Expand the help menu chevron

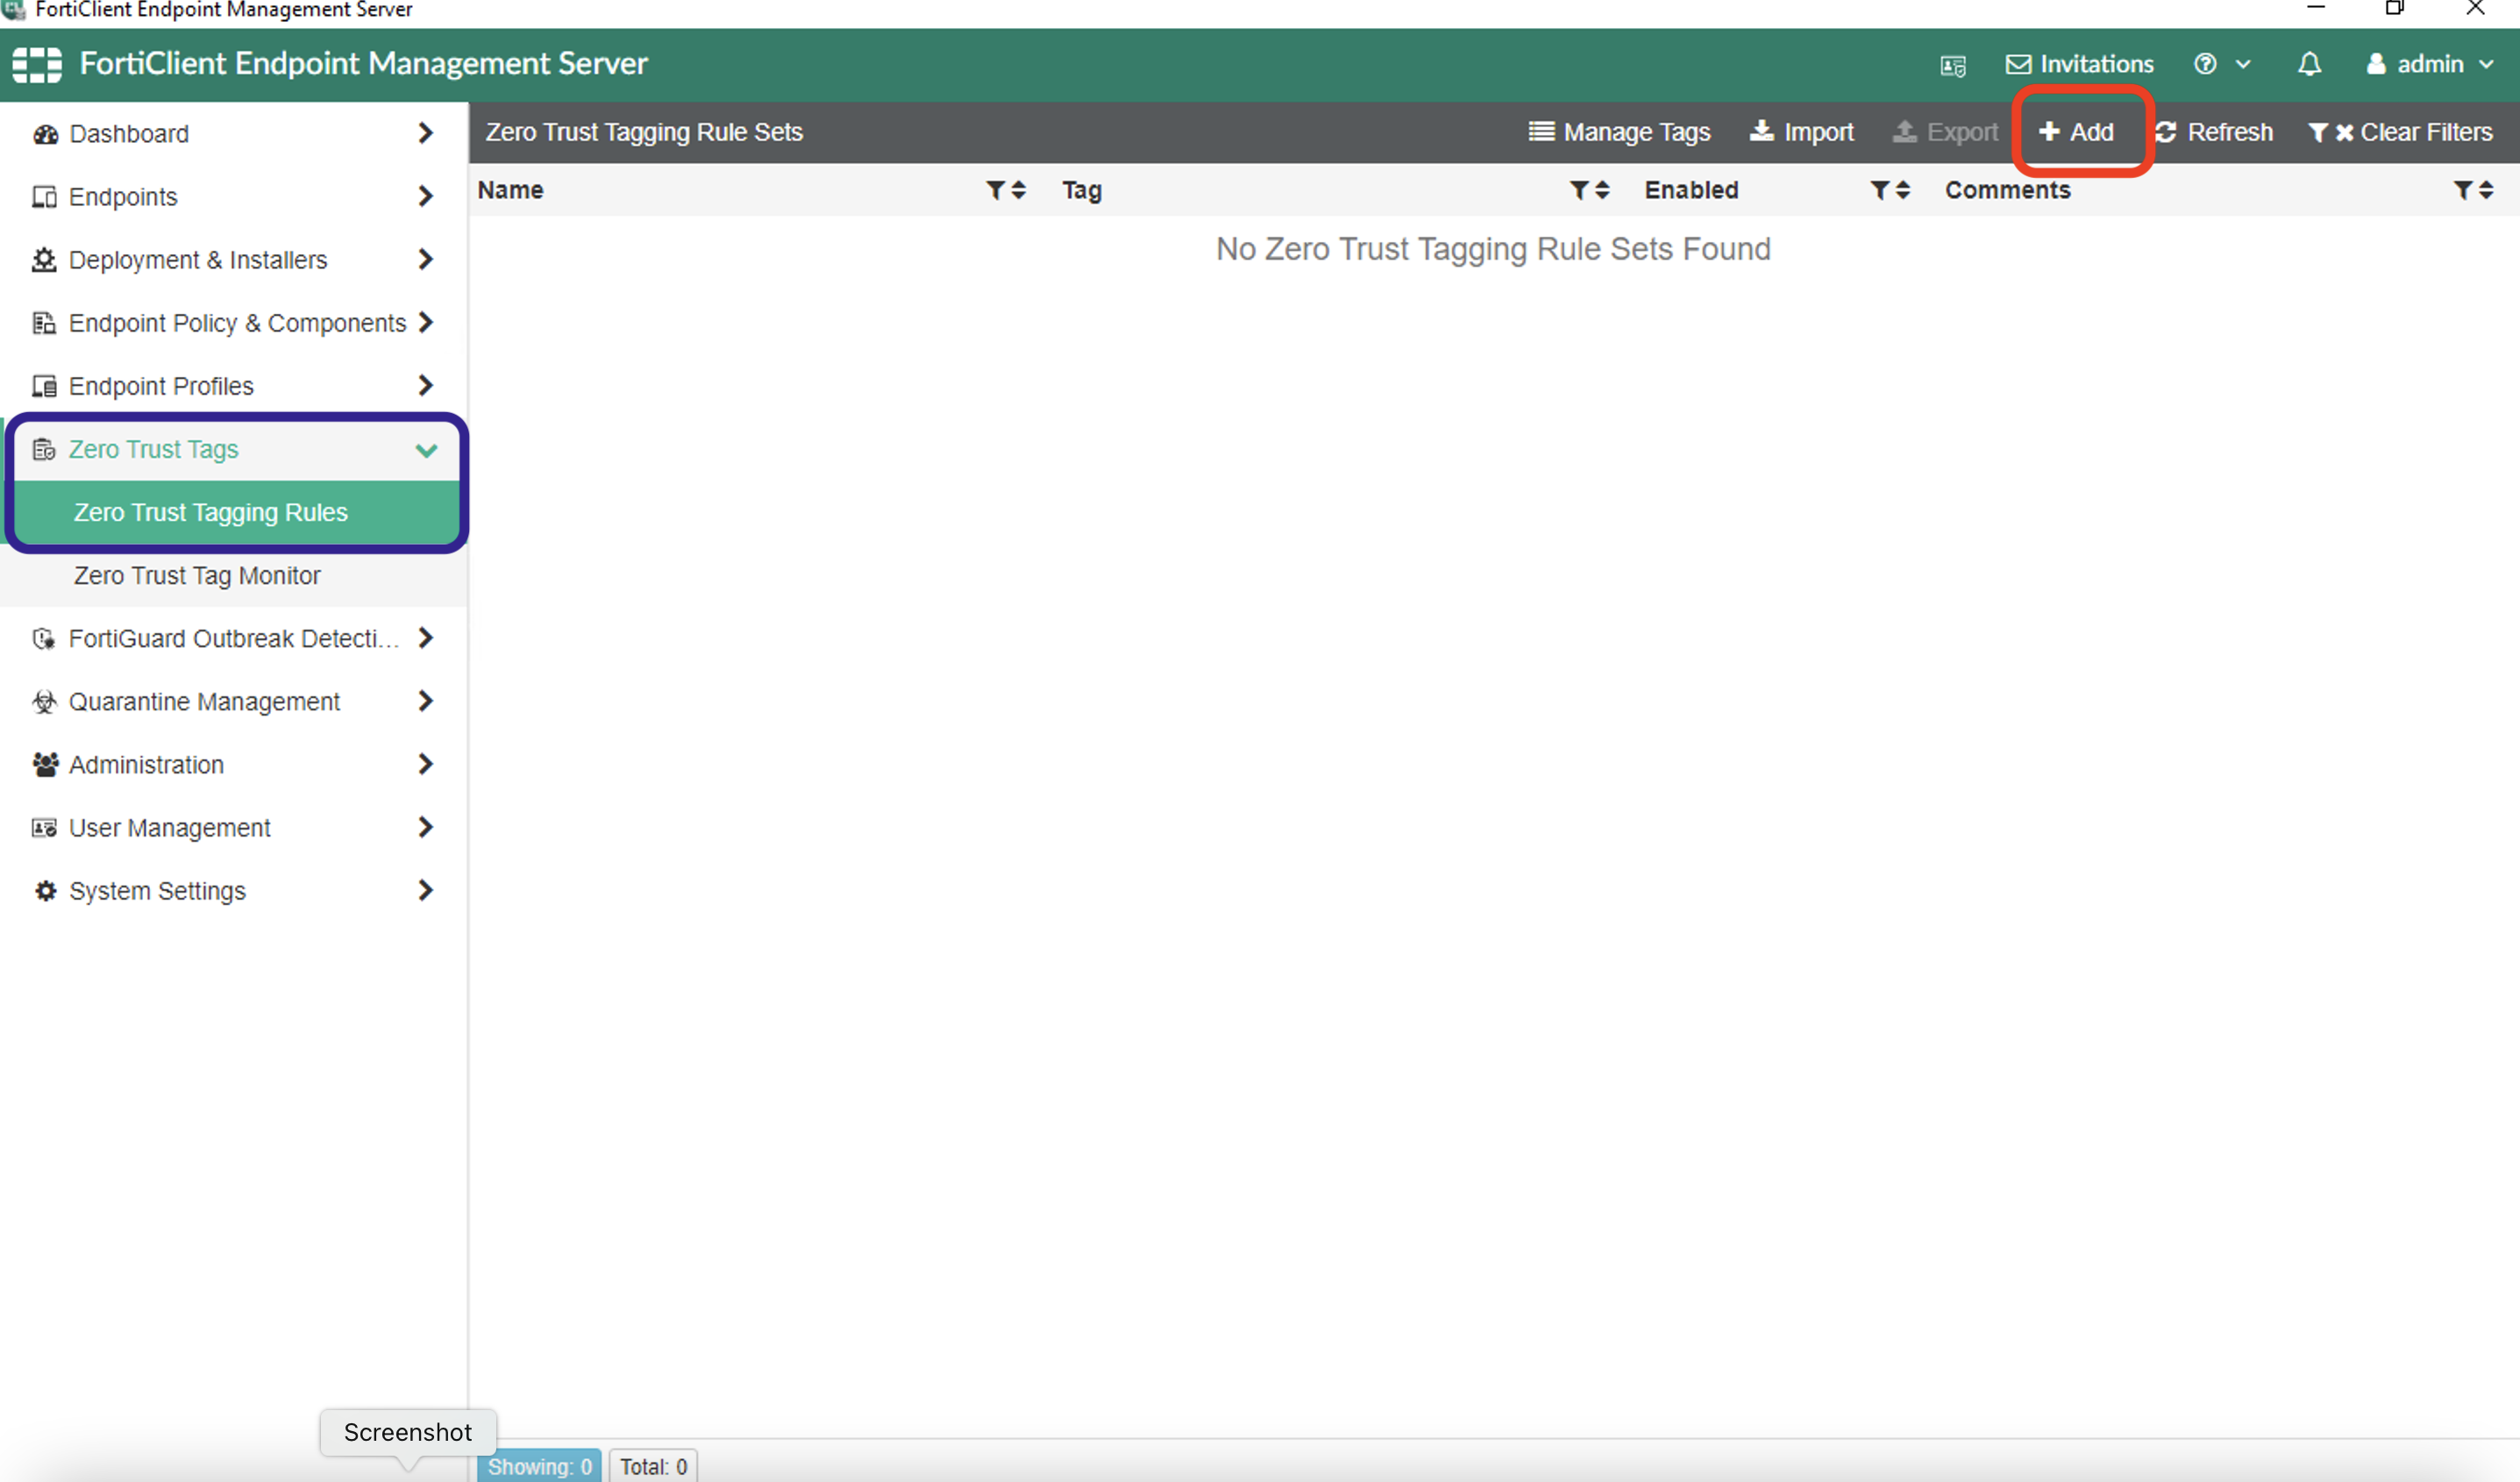point(2243,64)
